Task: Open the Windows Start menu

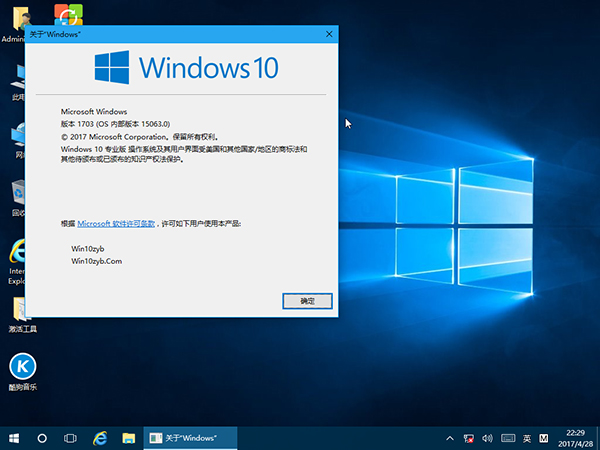Action: tap(14, 438)
